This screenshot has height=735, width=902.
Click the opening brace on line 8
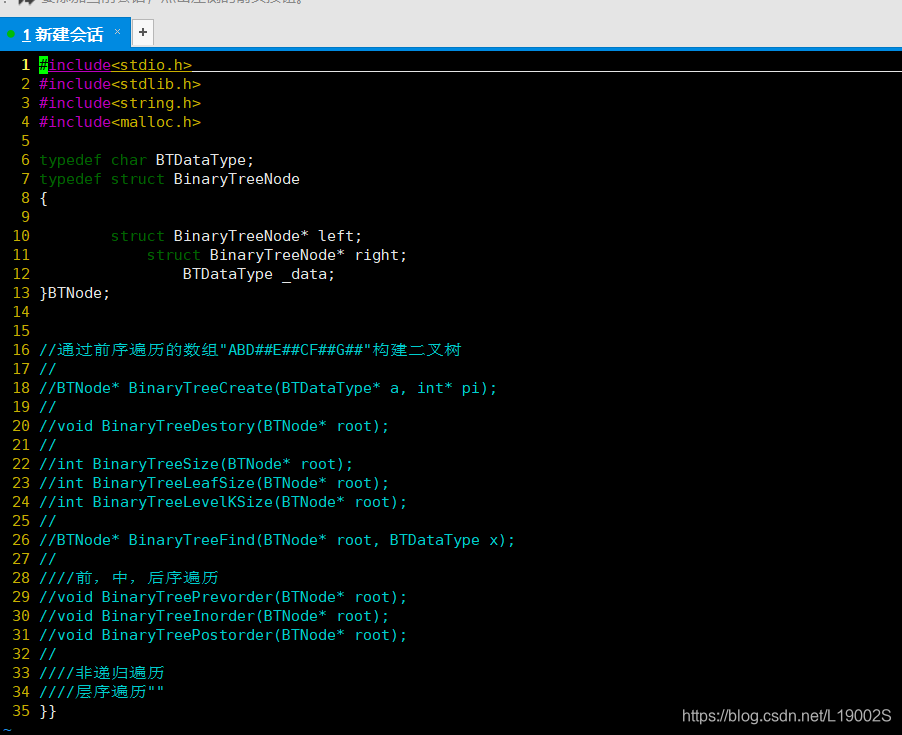tap(43, 198)
